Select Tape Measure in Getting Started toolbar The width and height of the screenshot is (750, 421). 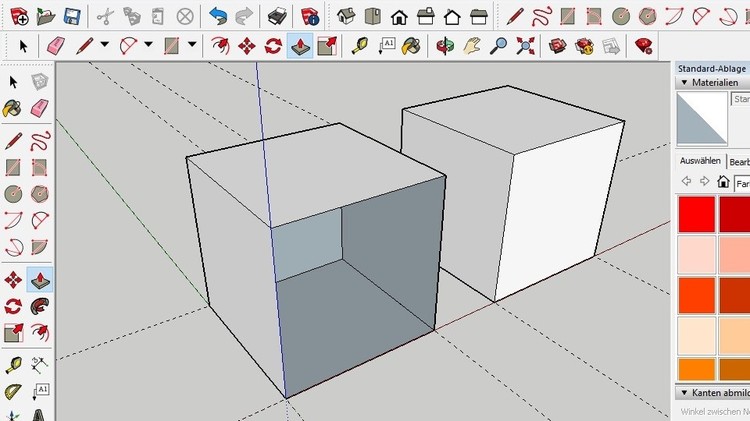pyautogui.click(x=360, y=46)
